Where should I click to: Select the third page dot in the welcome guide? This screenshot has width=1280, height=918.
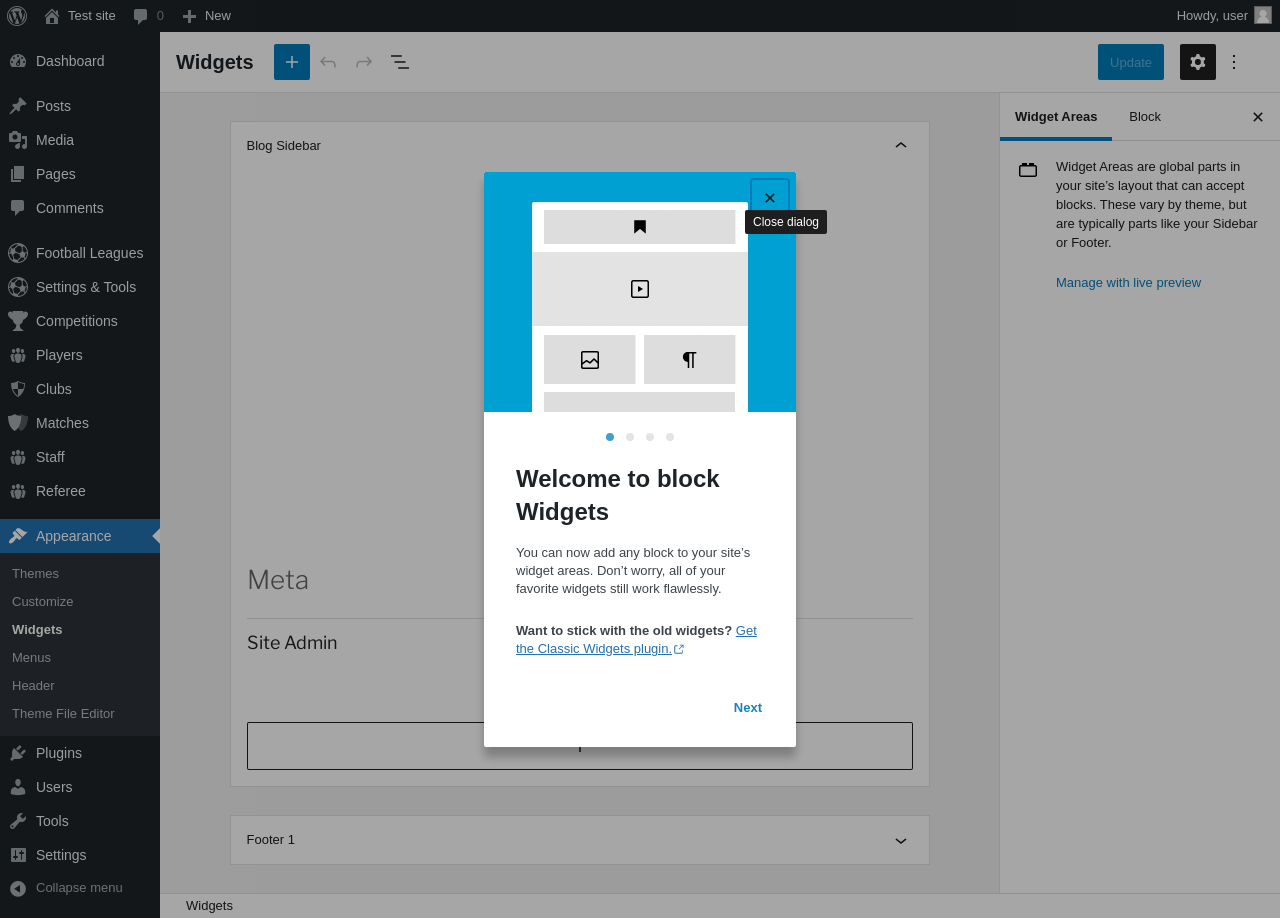click(650, 437)
